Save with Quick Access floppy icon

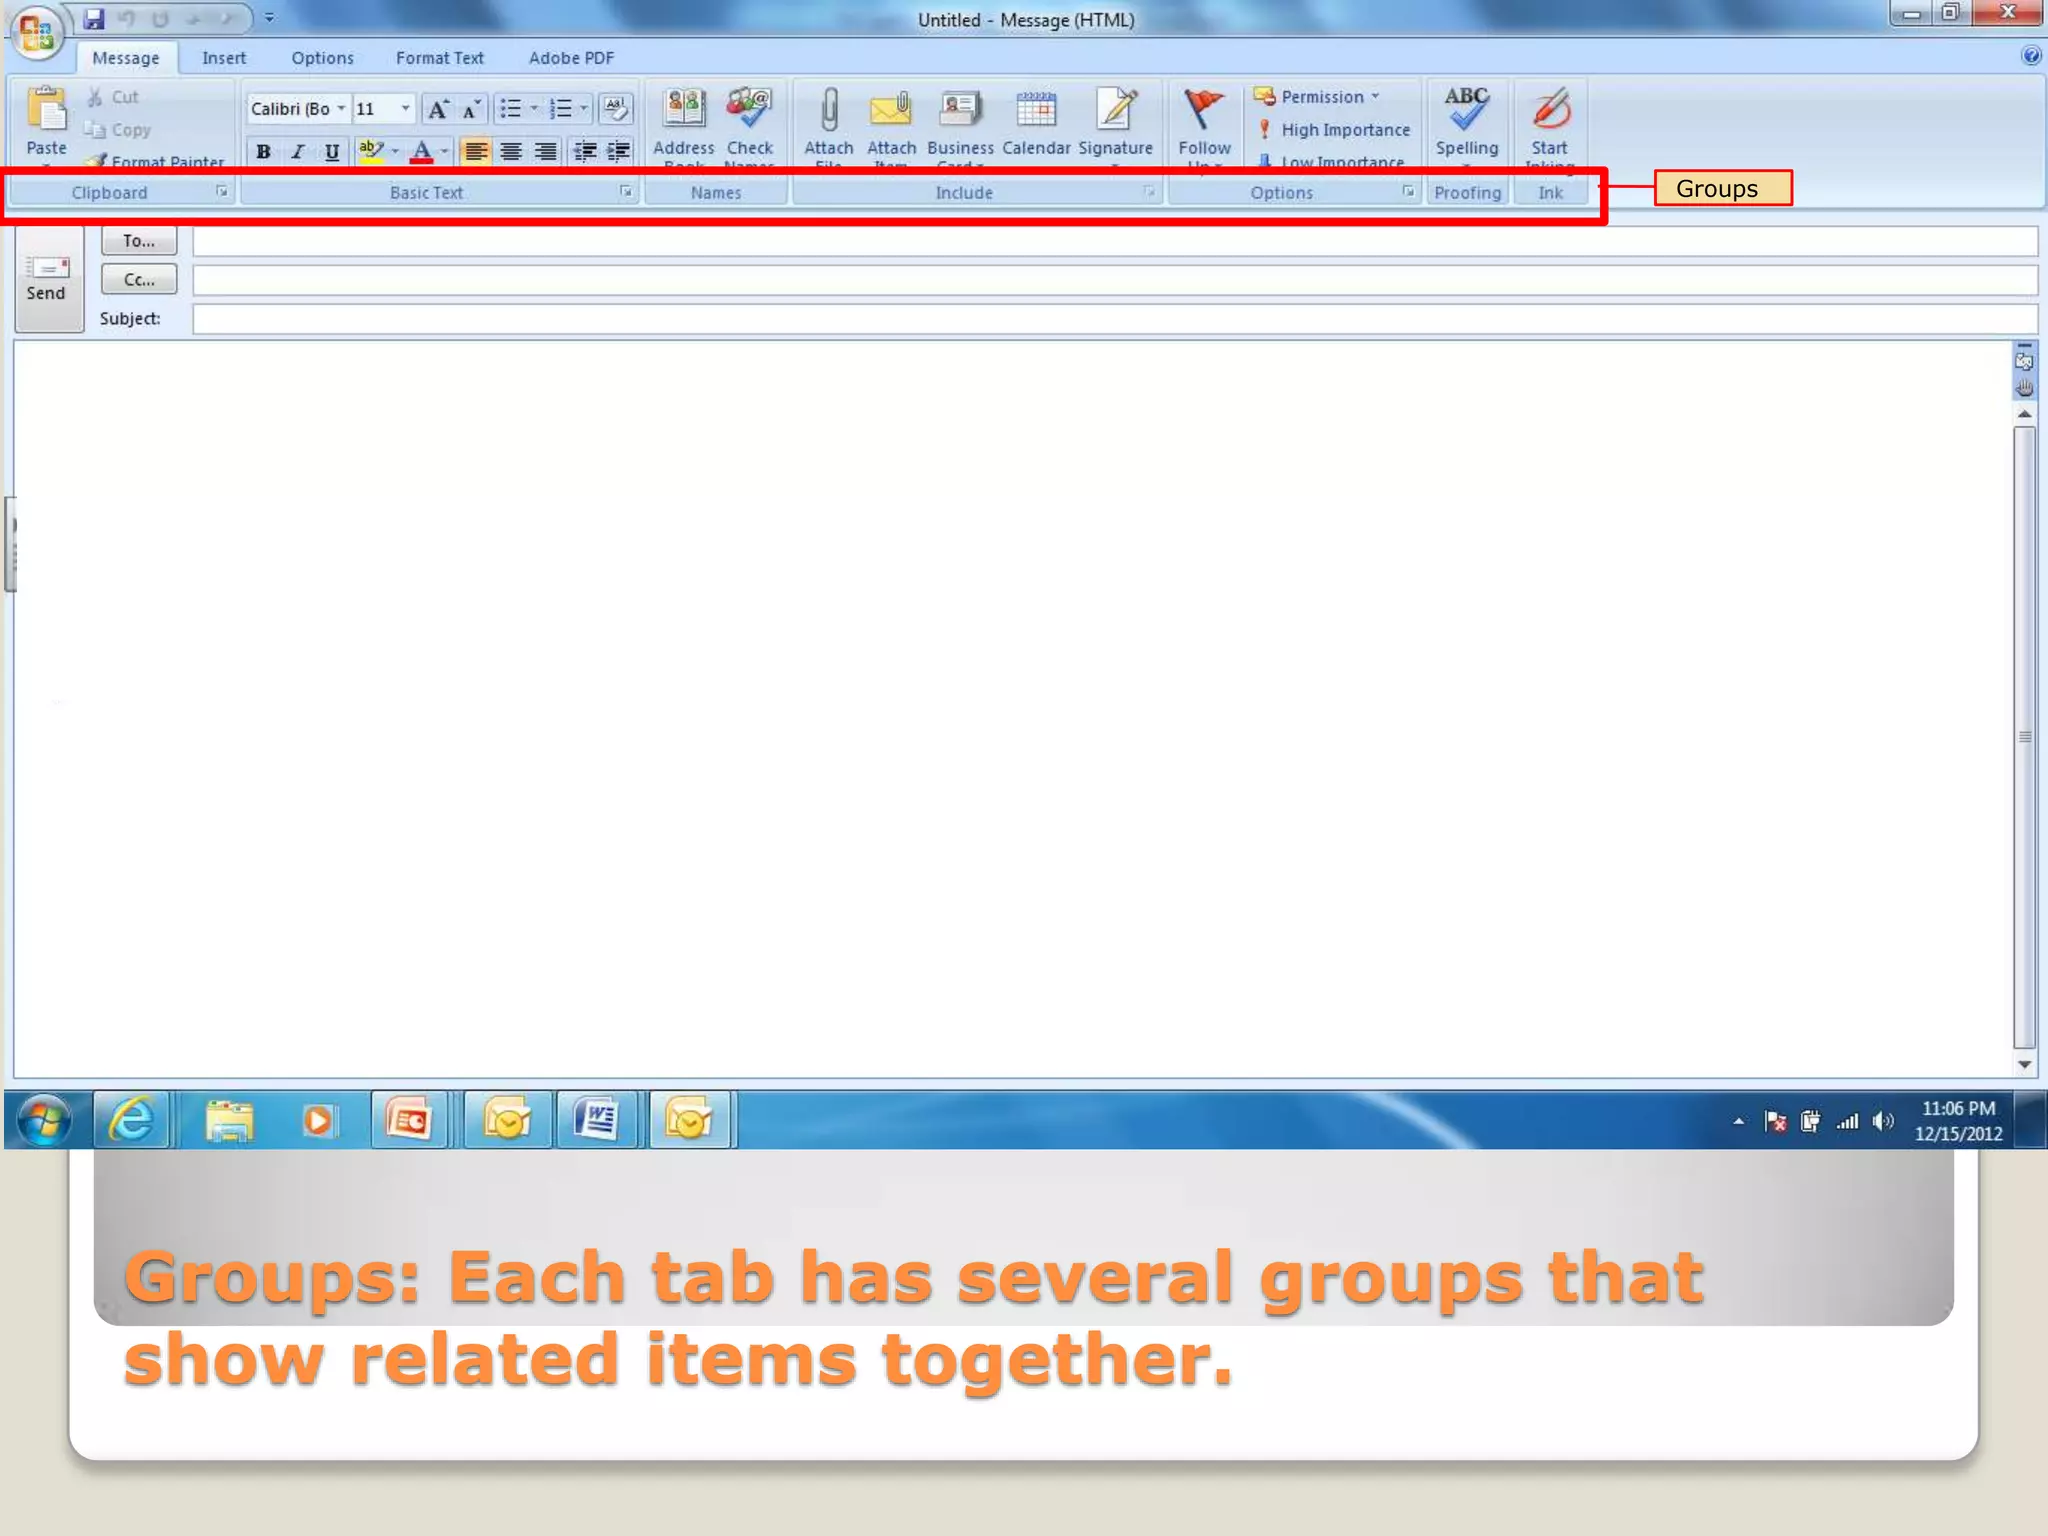[94, 18]
